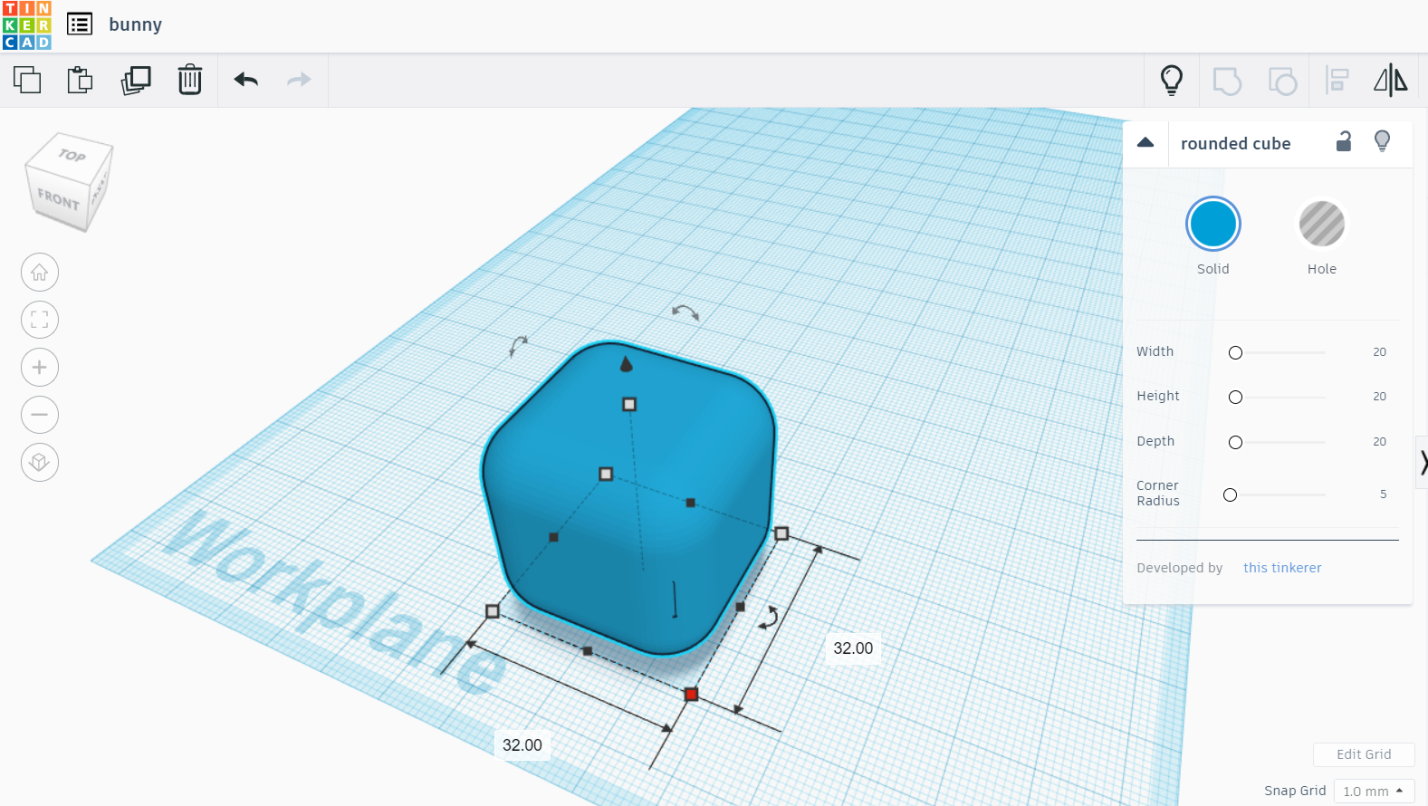Delete selected shape with trash icon

(190, 80)
